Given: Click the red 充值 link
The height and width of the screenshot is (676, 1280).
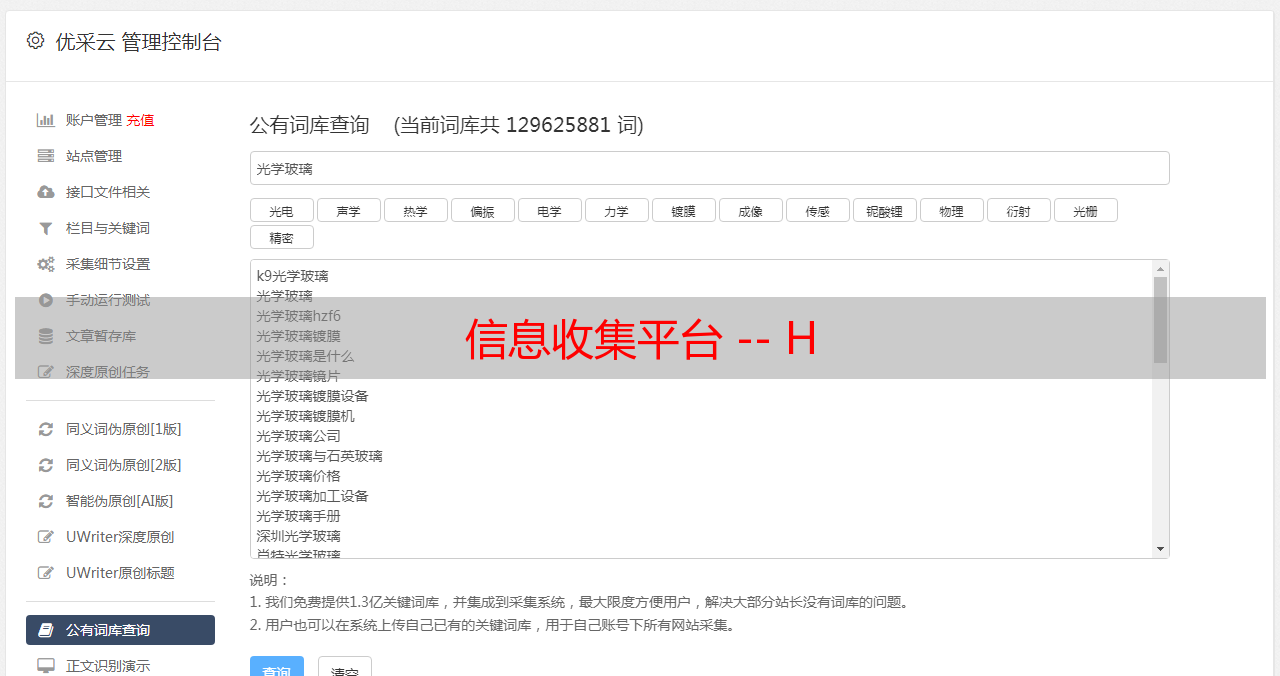Looking at the screenshot, I should point(140,120).
